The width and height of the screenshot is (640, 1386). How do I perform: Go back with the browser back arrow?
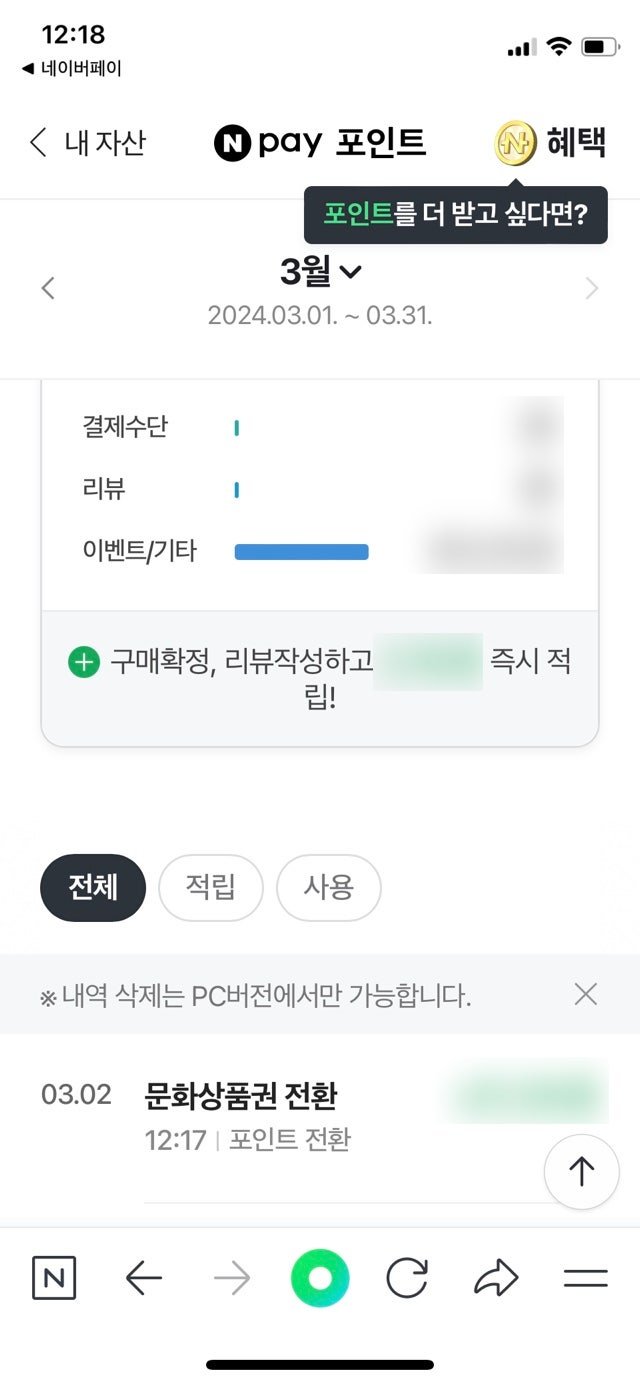coord(144,1278)
